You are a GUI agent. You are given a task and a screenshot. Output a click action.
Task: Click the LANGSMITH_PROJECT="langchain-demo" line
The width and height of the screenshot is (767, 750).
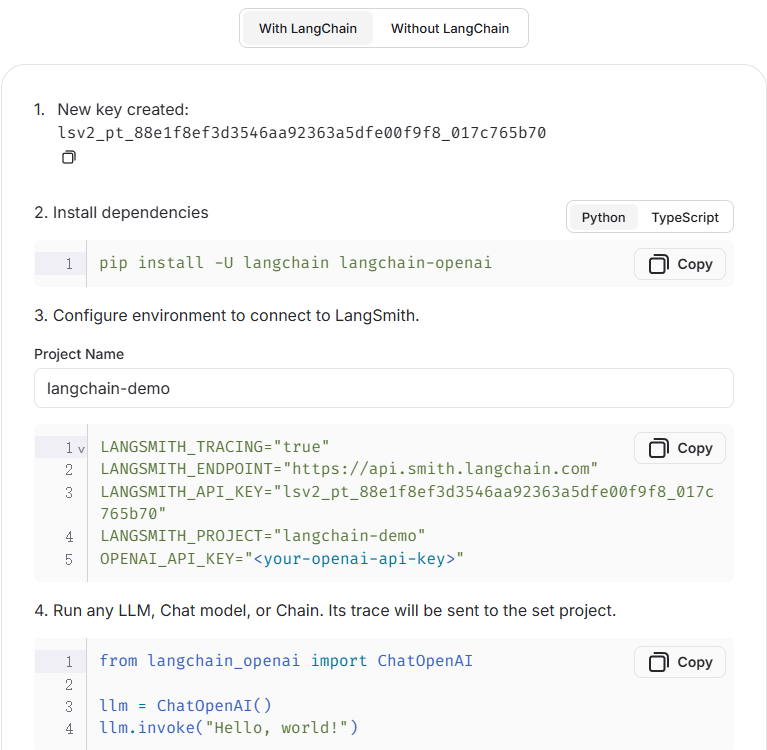click(x=263, y=536)
